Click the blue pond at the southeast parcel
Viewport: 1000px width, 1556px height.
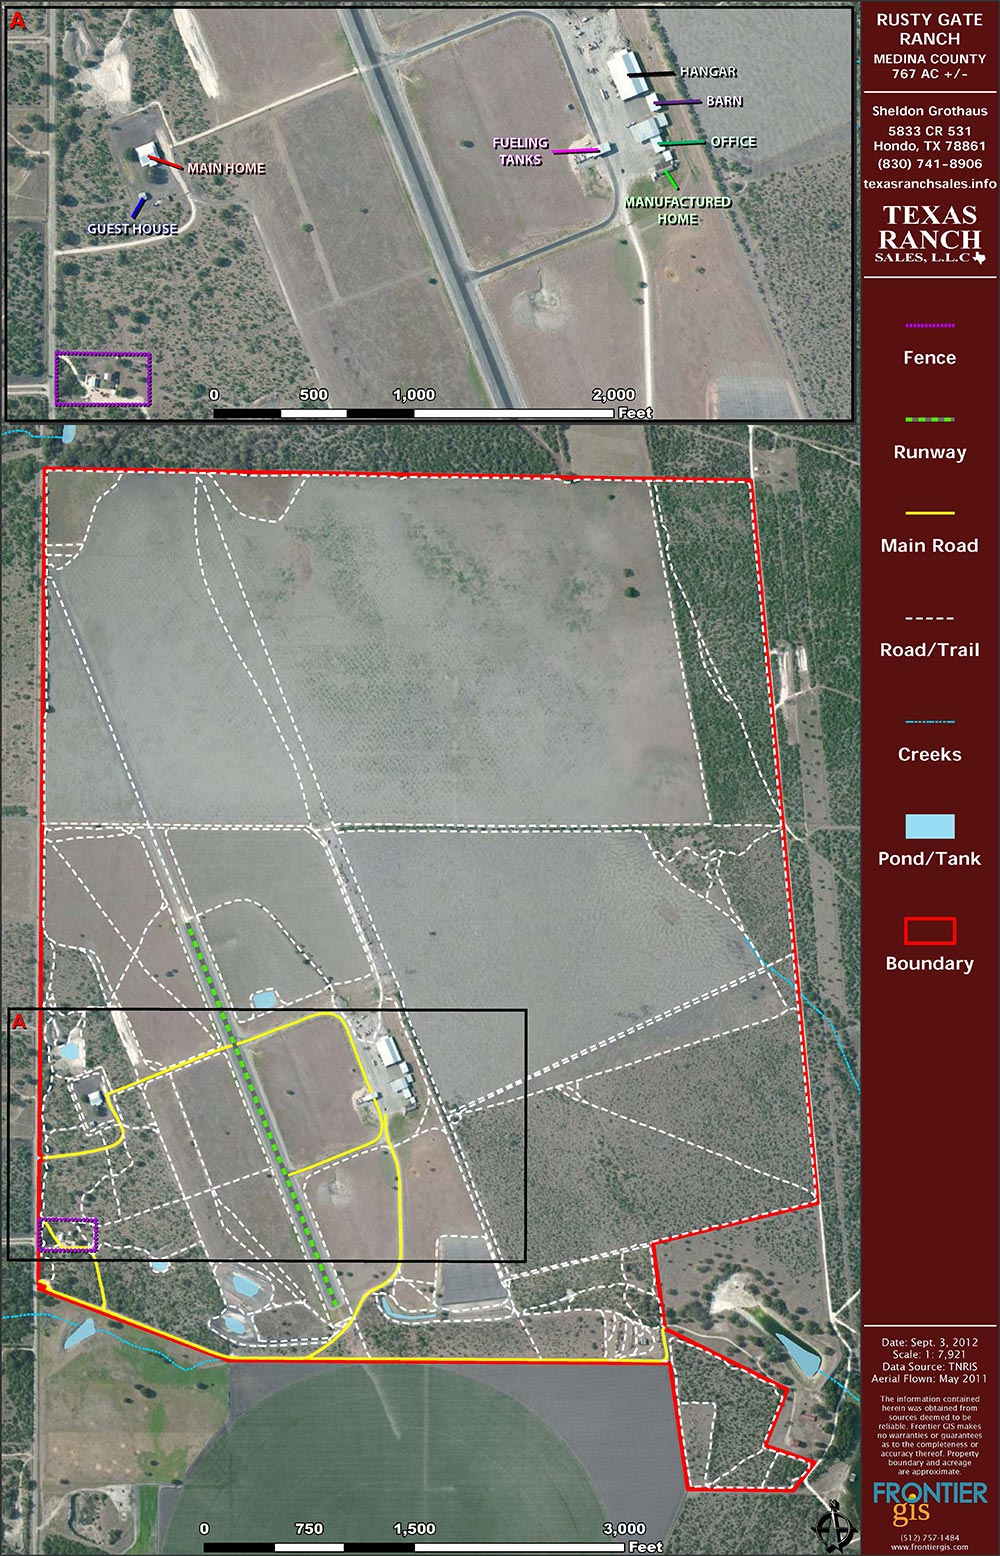[x=798, y=1353]
